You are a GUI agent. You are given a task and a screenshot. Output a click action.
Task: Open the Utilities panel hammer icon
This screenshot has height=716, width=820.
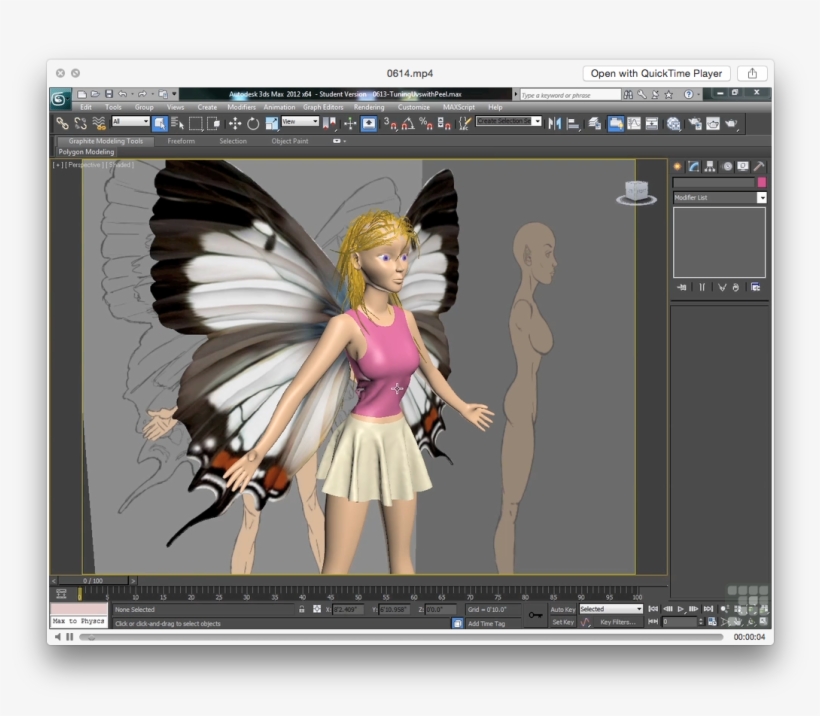[x=760, y=167]
